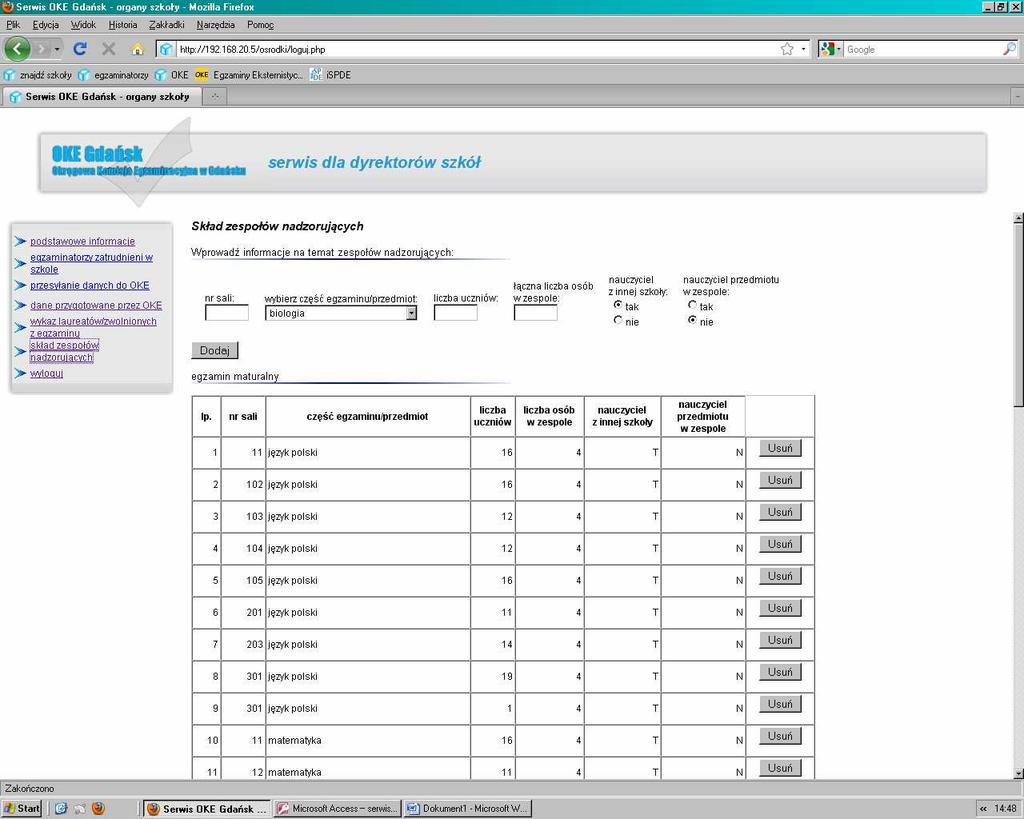Select 'tak' for nauczyciel przedmiotu w zespole

coord(692,305)
